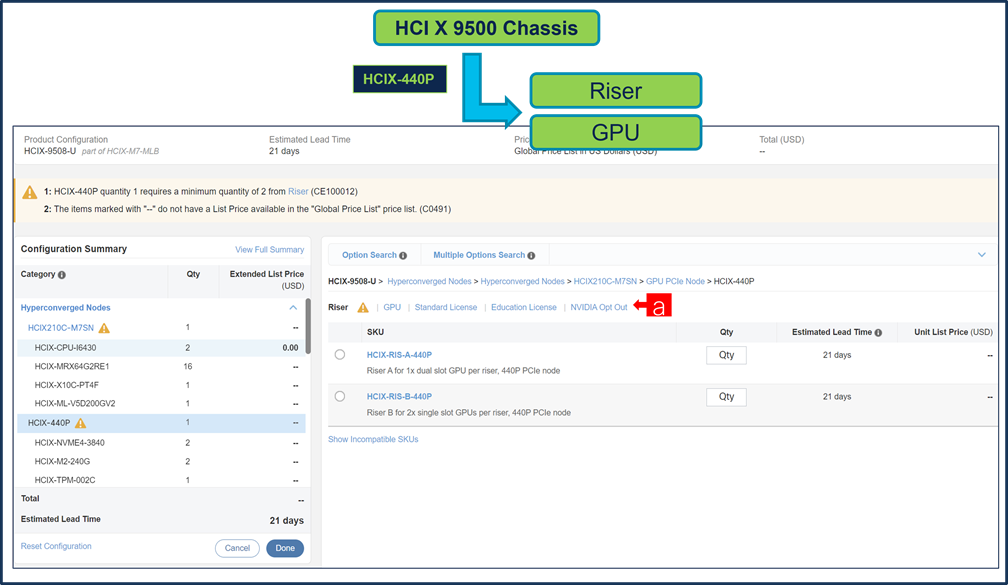Click warning icon beside HCIX210C-M7SN

click(x=104, y=328)
